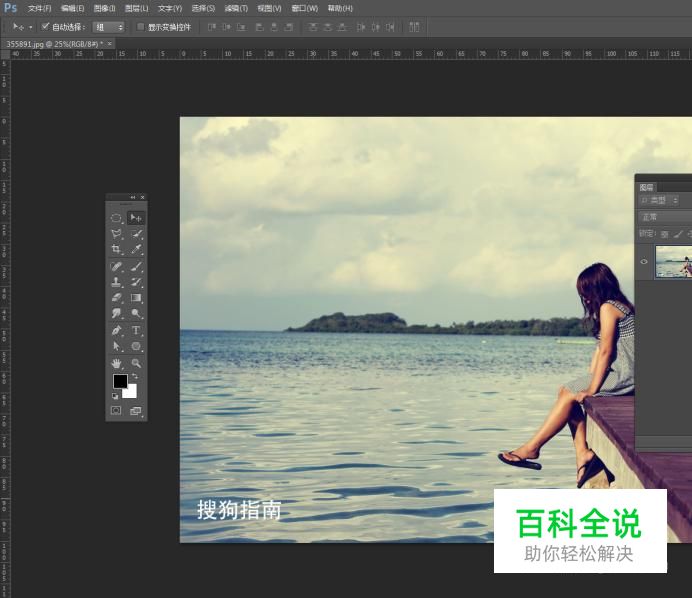692x598 pixels.
Task: Toggle the 自动选择 checkbox
Action: pyautogui.click(x=46, y=27)
